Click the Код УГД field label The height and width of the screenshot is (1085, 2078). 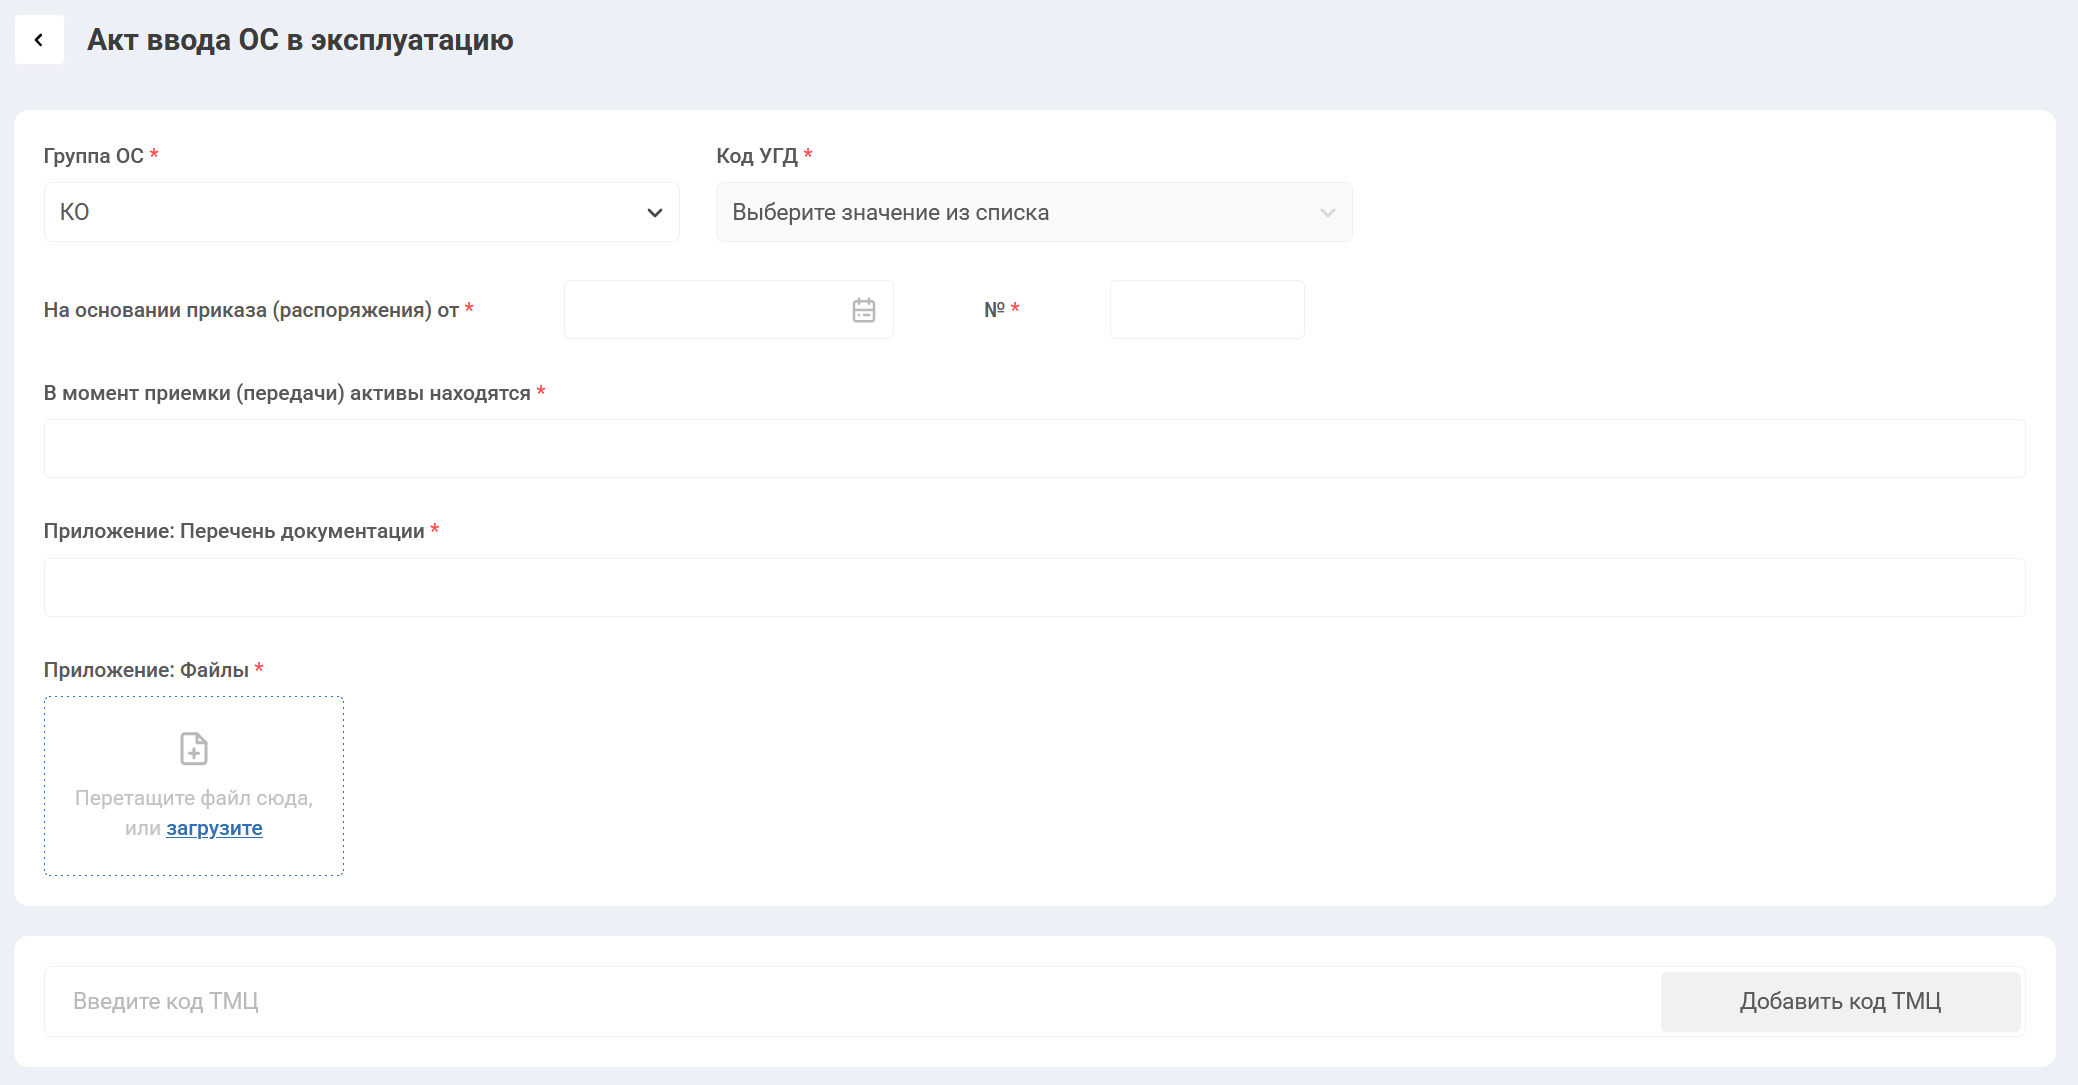757,156
